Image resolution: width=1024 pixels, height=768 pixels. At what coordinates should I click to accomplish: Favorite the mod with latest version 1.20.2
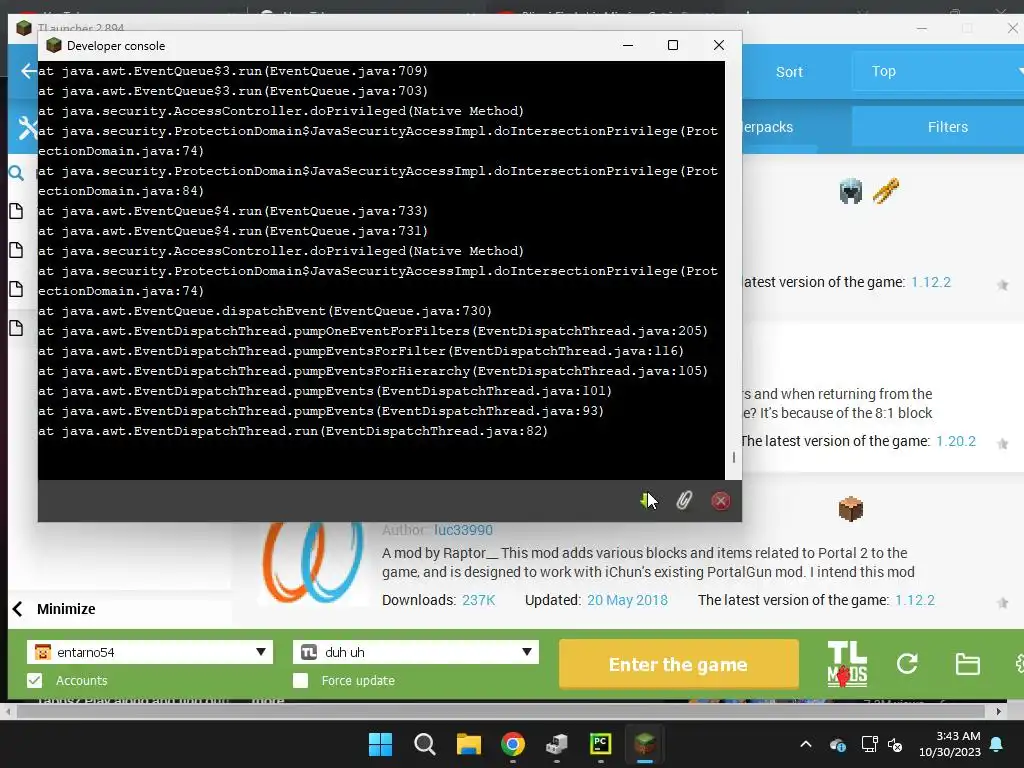point(1002,444)
